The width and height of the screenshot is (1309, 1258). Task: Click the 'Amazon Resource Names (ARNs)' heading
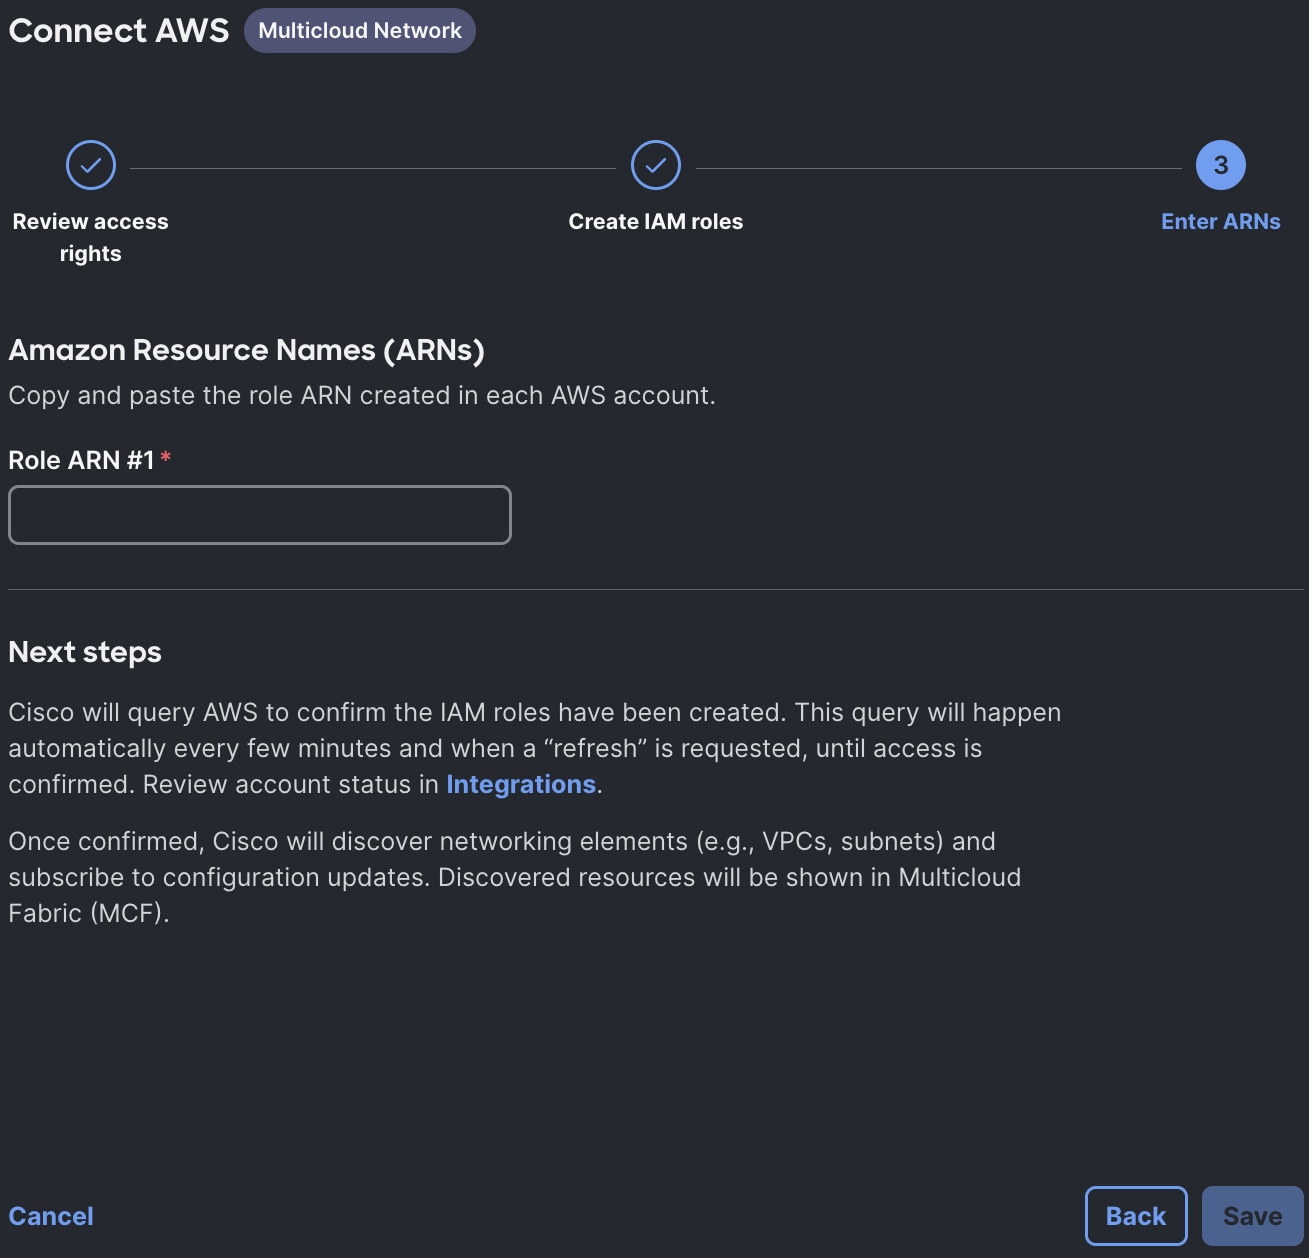tap(247, 350)
